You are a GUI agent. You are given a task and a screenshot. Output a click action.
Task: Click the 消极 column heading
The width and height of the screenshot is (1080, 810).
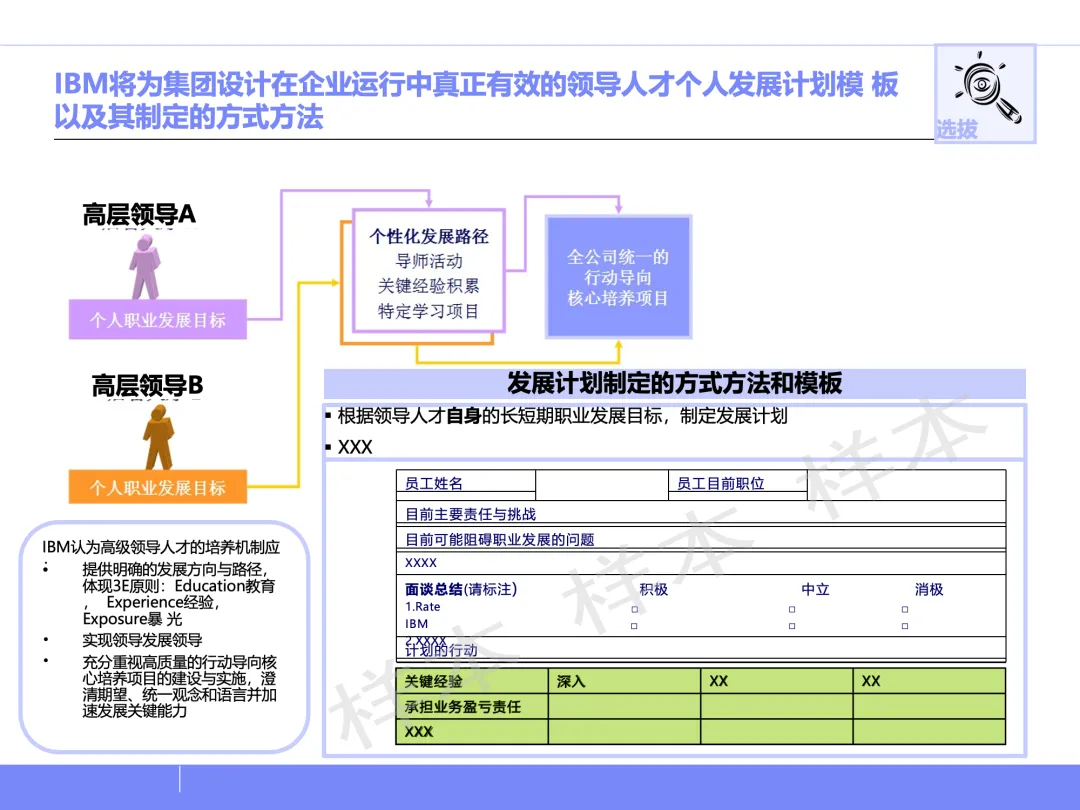pos(928,589)
